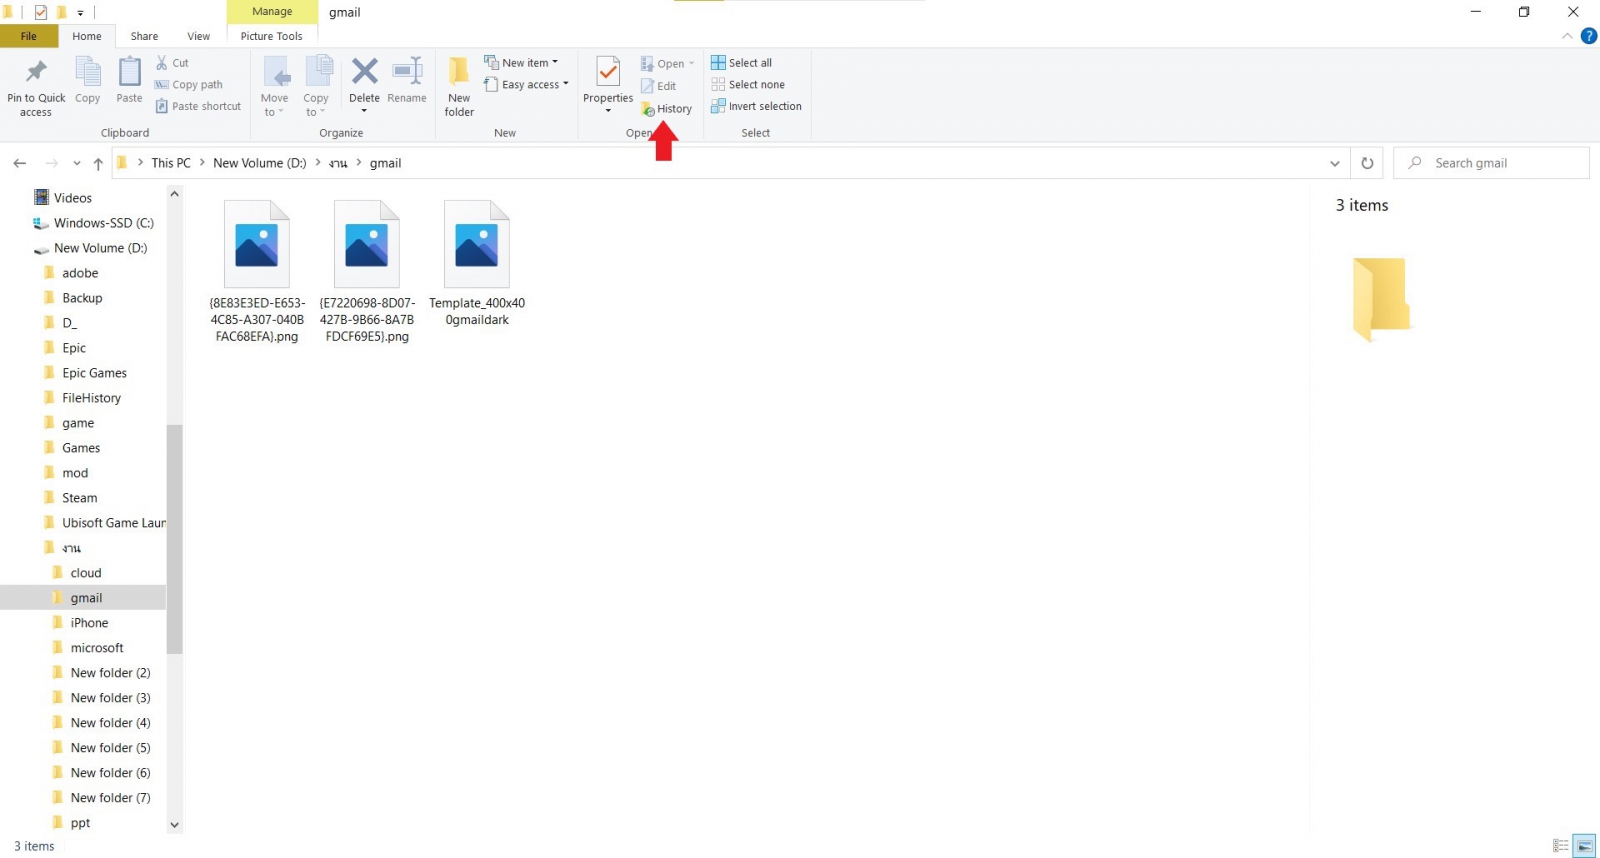Click the งาน breadcrumb in address bar
The width and height of the screenshot is (1600, 858).
coord(338,163)
